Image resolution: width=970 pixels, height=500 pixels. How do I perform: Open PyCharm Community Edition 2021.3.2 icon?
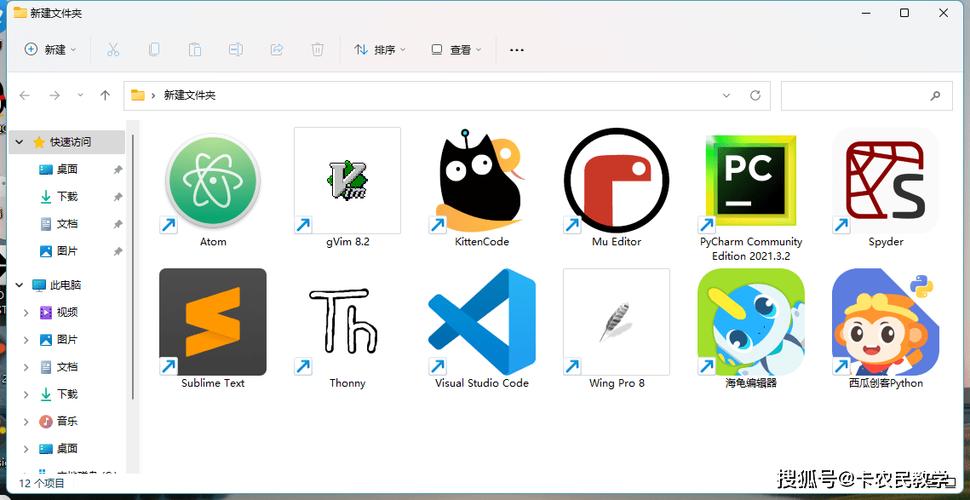pyautogui.click(x=751, y=181)
